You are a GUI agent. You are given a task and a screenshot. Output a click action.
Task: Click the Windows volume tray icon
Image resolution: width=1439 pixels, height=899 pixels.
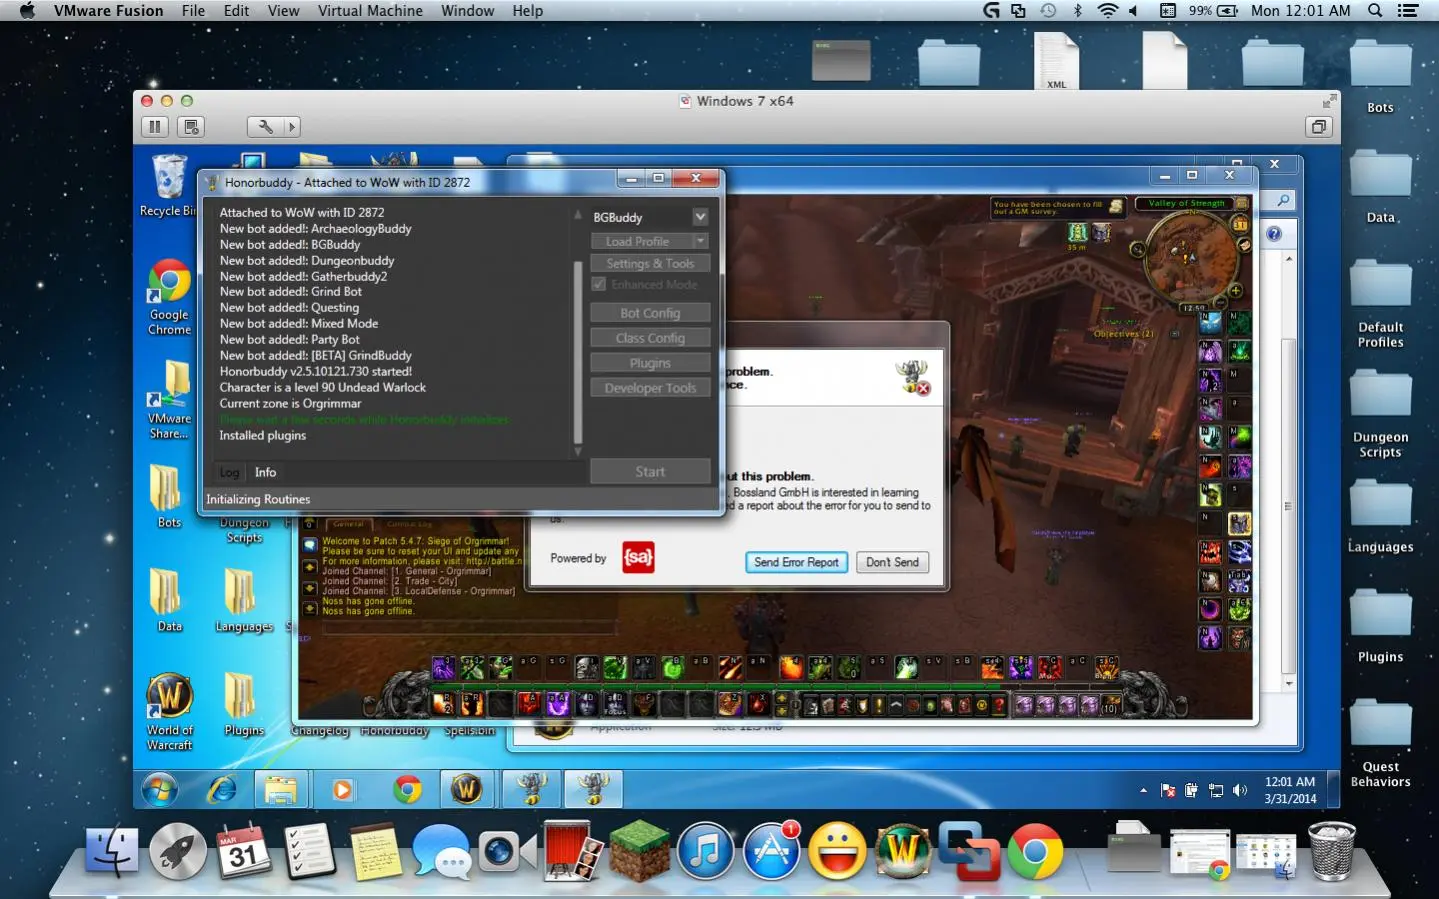click(1240, 790)
